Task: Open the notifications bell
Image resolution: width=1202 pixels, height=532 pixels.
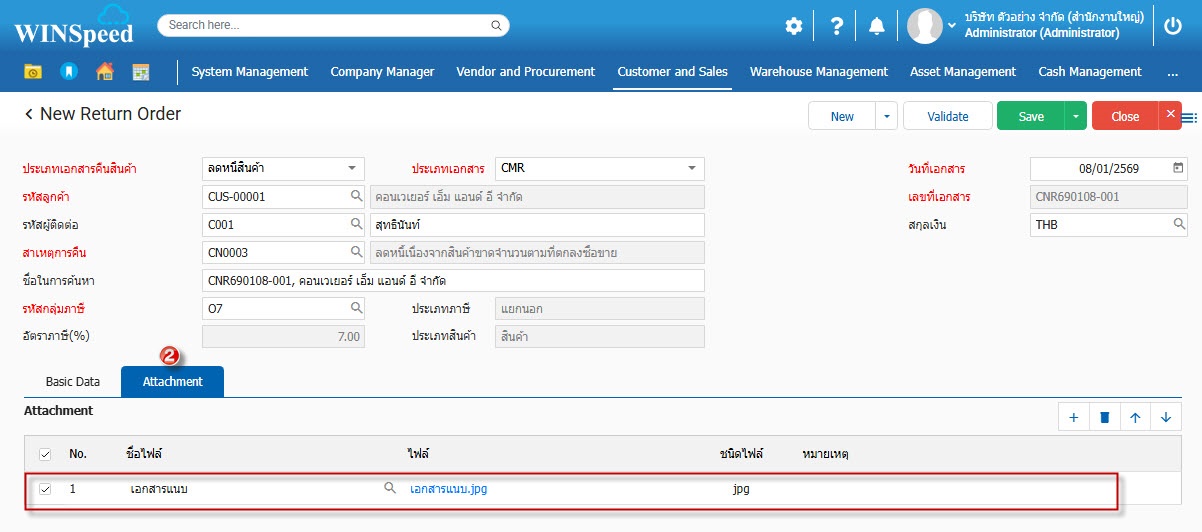Action: [876, 26]
